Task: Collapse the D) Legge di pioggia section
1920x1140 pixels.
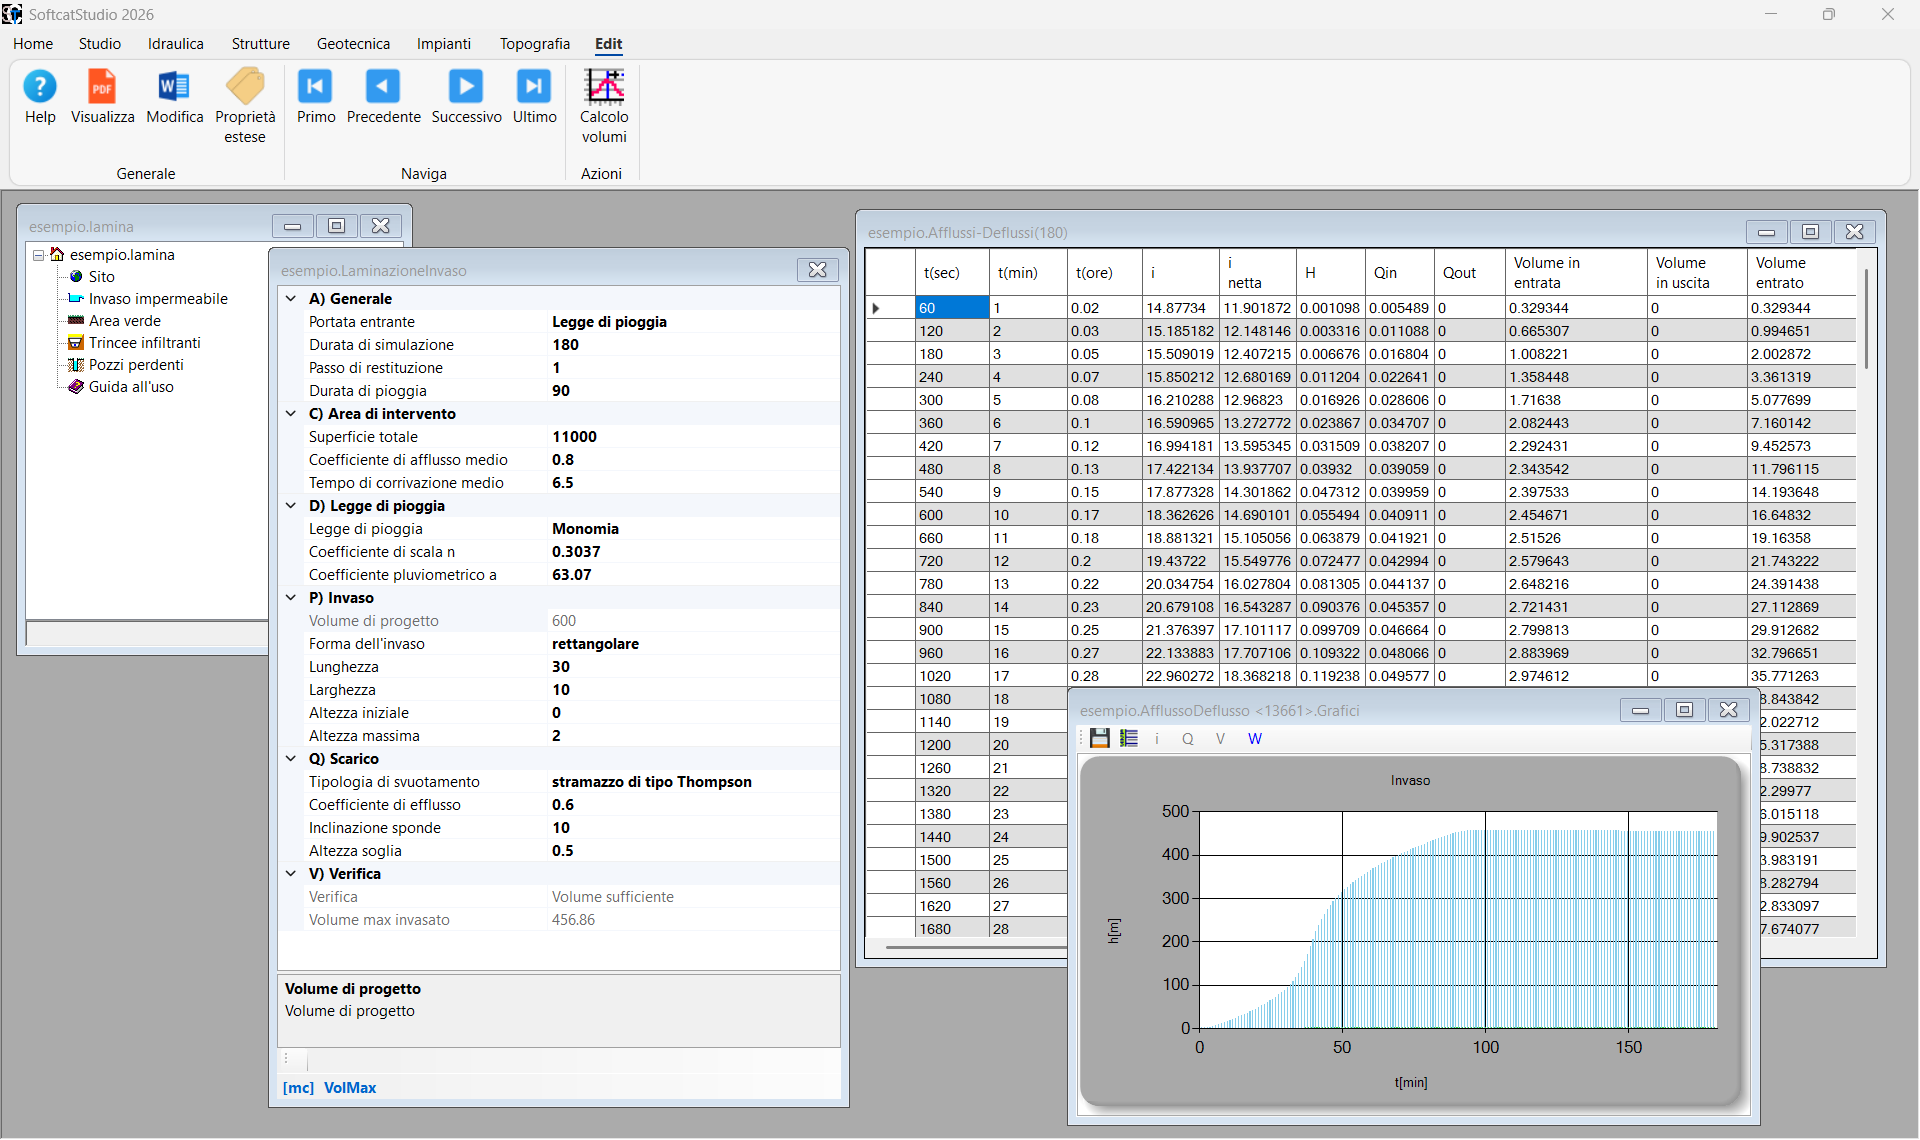Action: pyautogui.click(x=291, y=506)
